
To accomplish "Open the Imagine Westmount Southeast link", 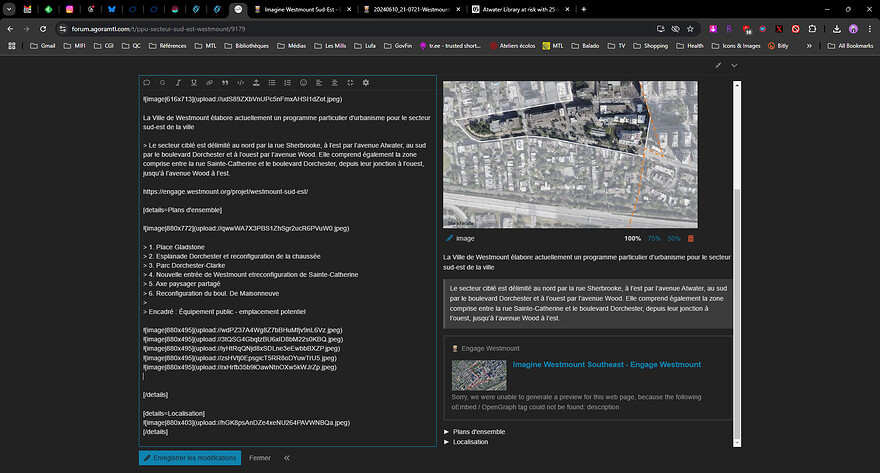I will [x=607, y=365].
